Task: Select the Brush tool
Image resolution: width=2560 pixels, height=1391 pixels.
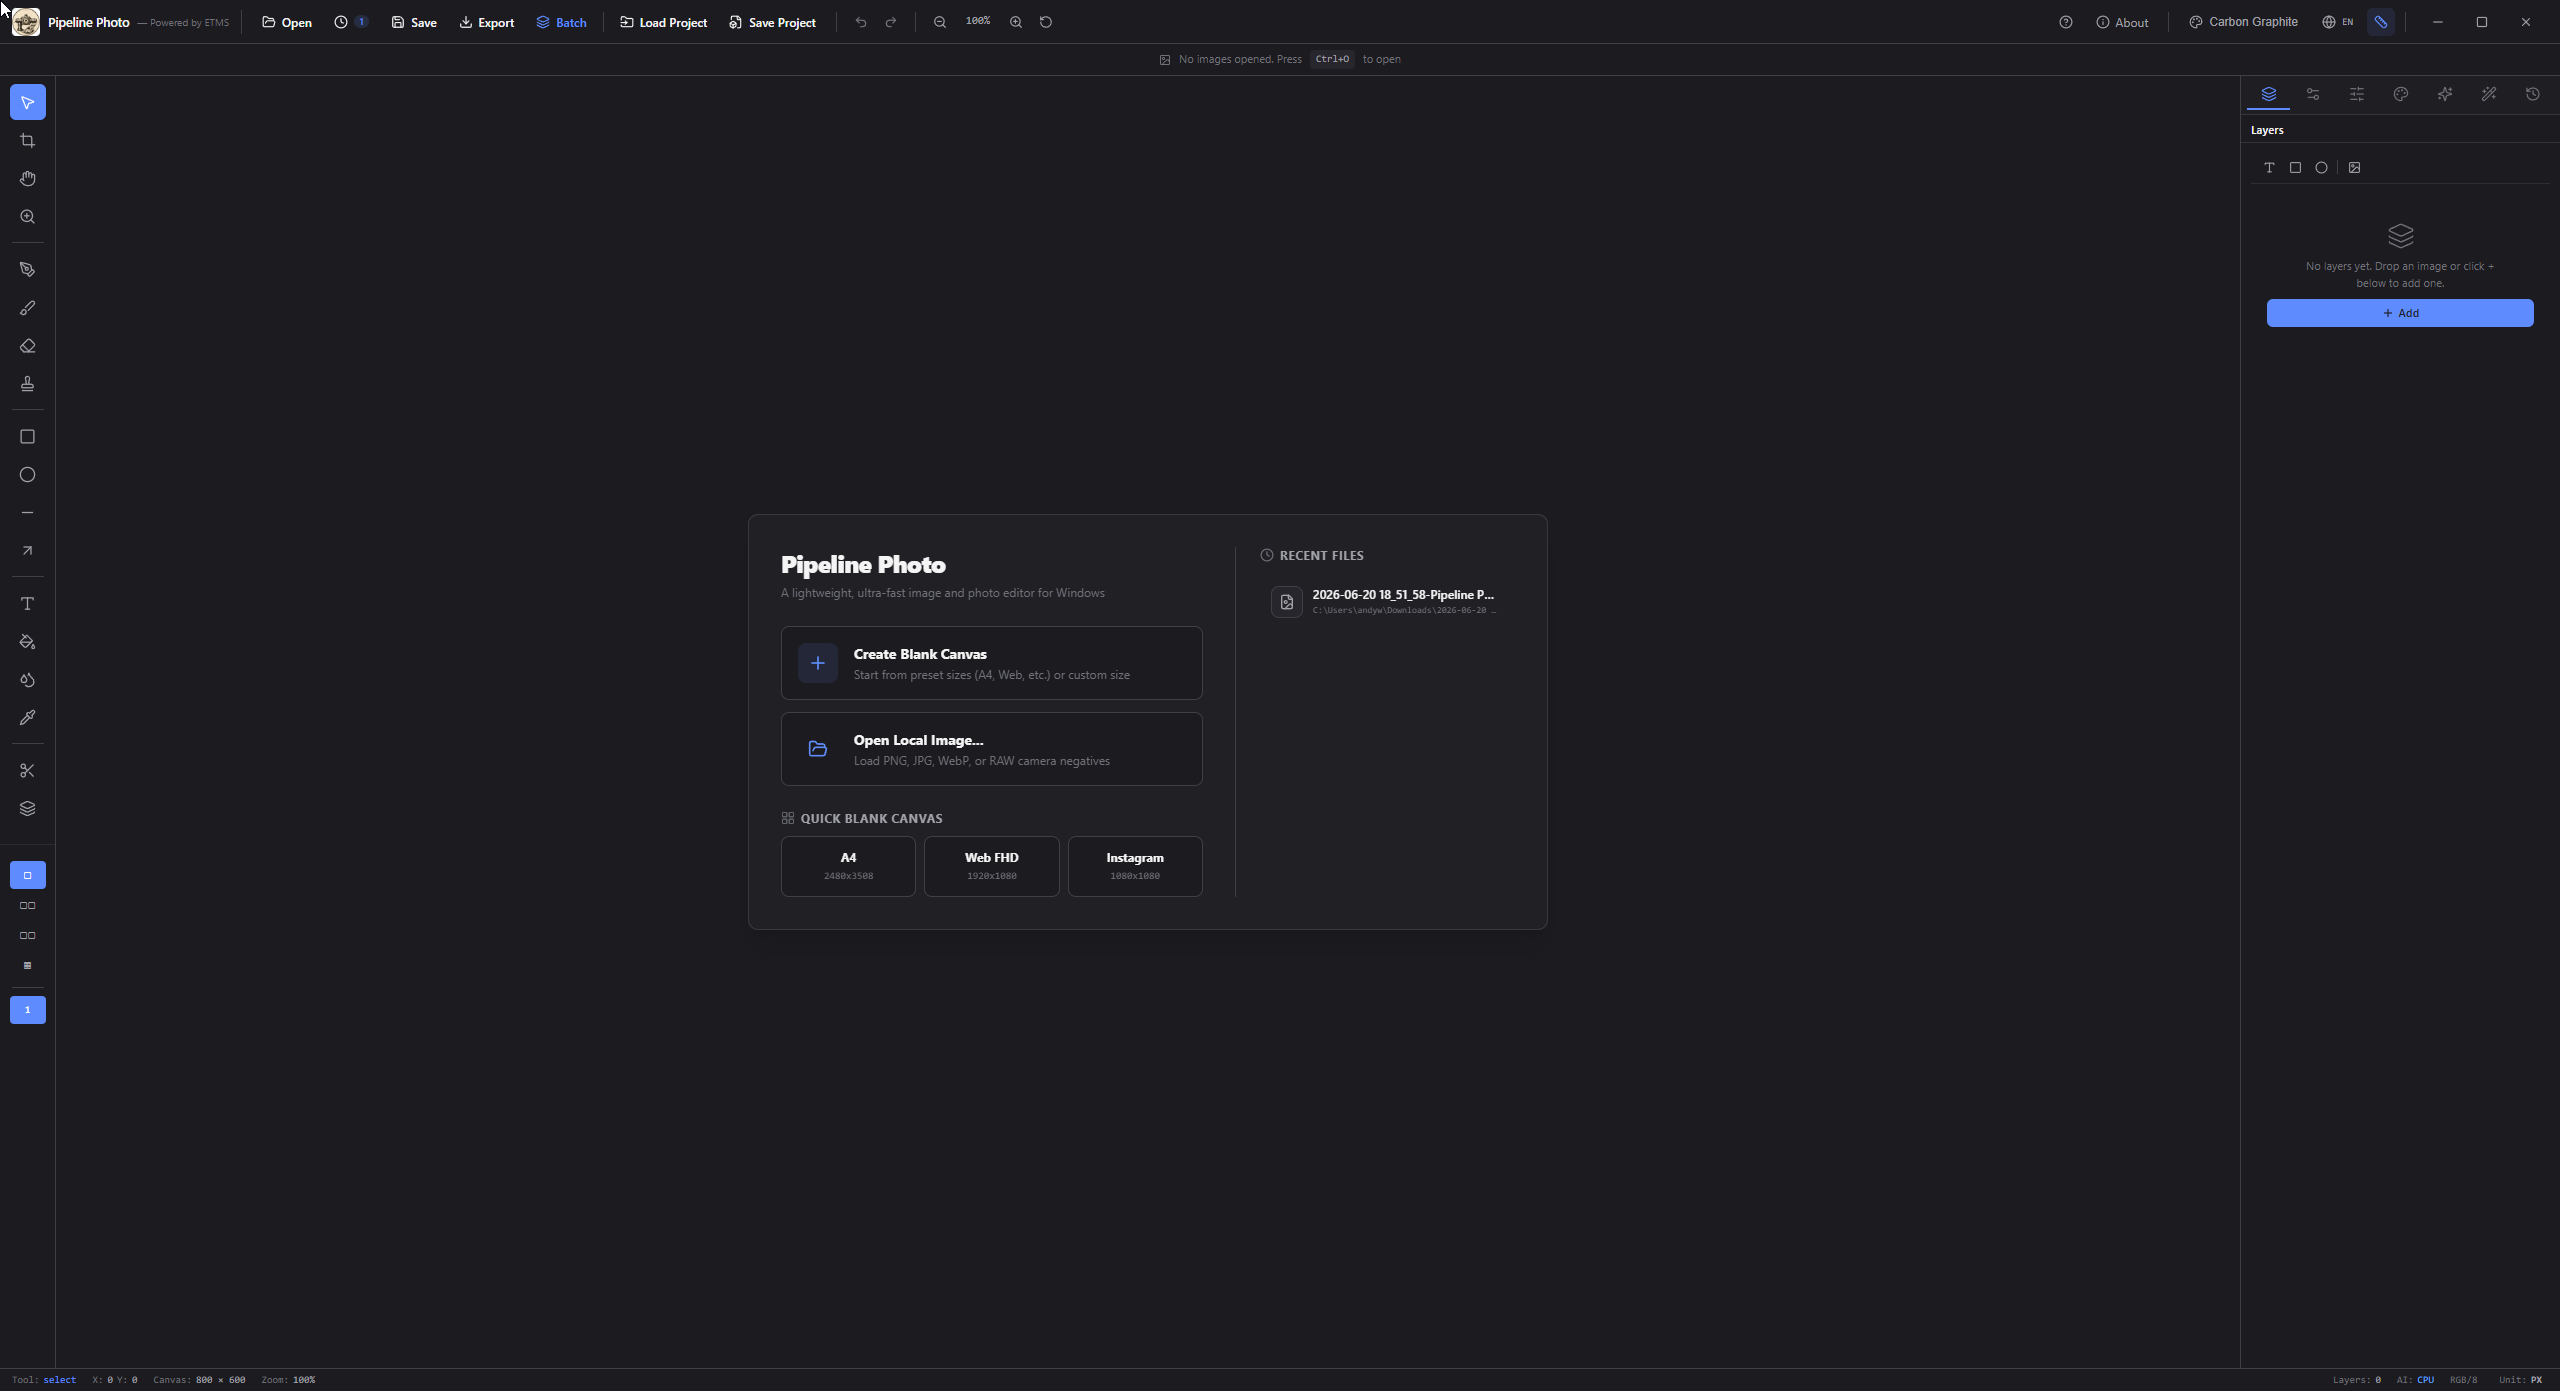Action: (x=27, y=307)
